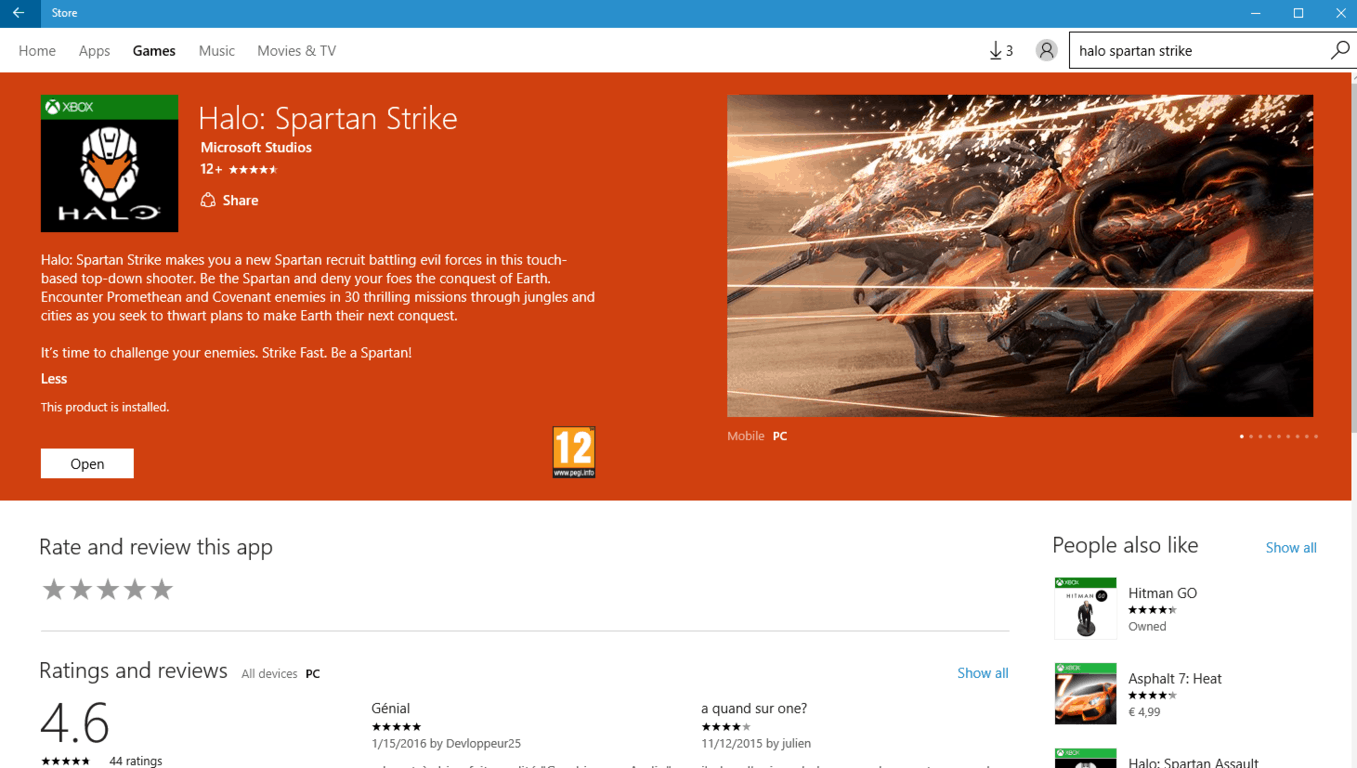Switch to the Apps tab
The height and width of the screenshot is (768, 1357).
tap(94, 50)
